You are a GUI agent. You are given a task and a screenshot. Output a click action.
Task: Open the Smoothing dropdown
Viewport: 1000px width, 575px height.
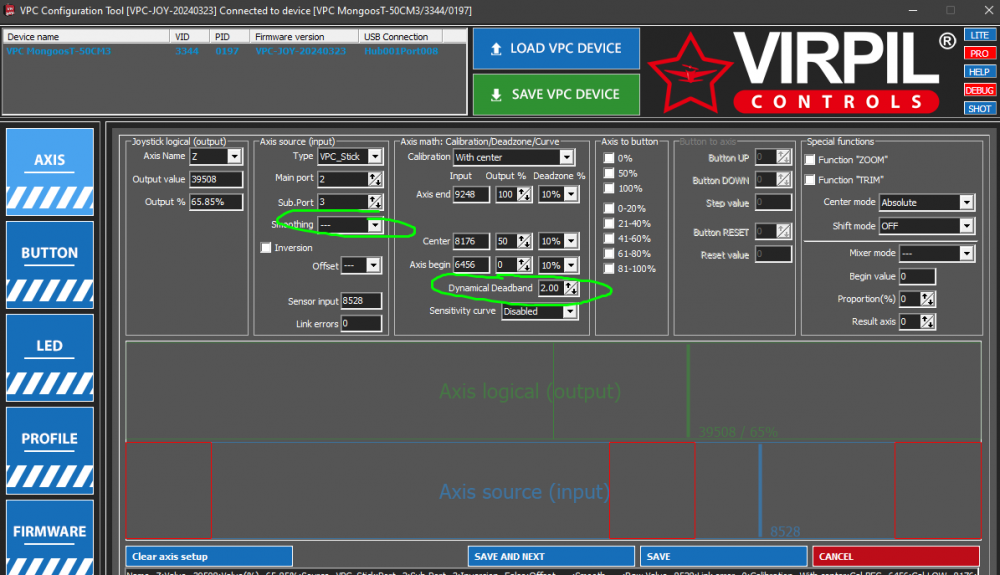pyautogui.click(x=375, y=225)
